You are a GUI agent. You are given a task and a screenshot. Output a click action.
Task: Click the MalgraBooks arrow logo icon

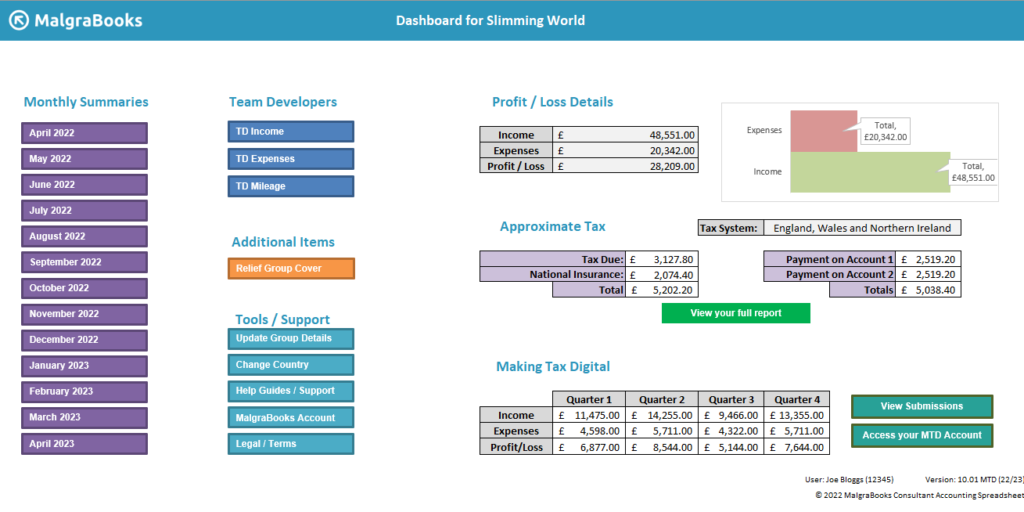(x=20, y=20)
